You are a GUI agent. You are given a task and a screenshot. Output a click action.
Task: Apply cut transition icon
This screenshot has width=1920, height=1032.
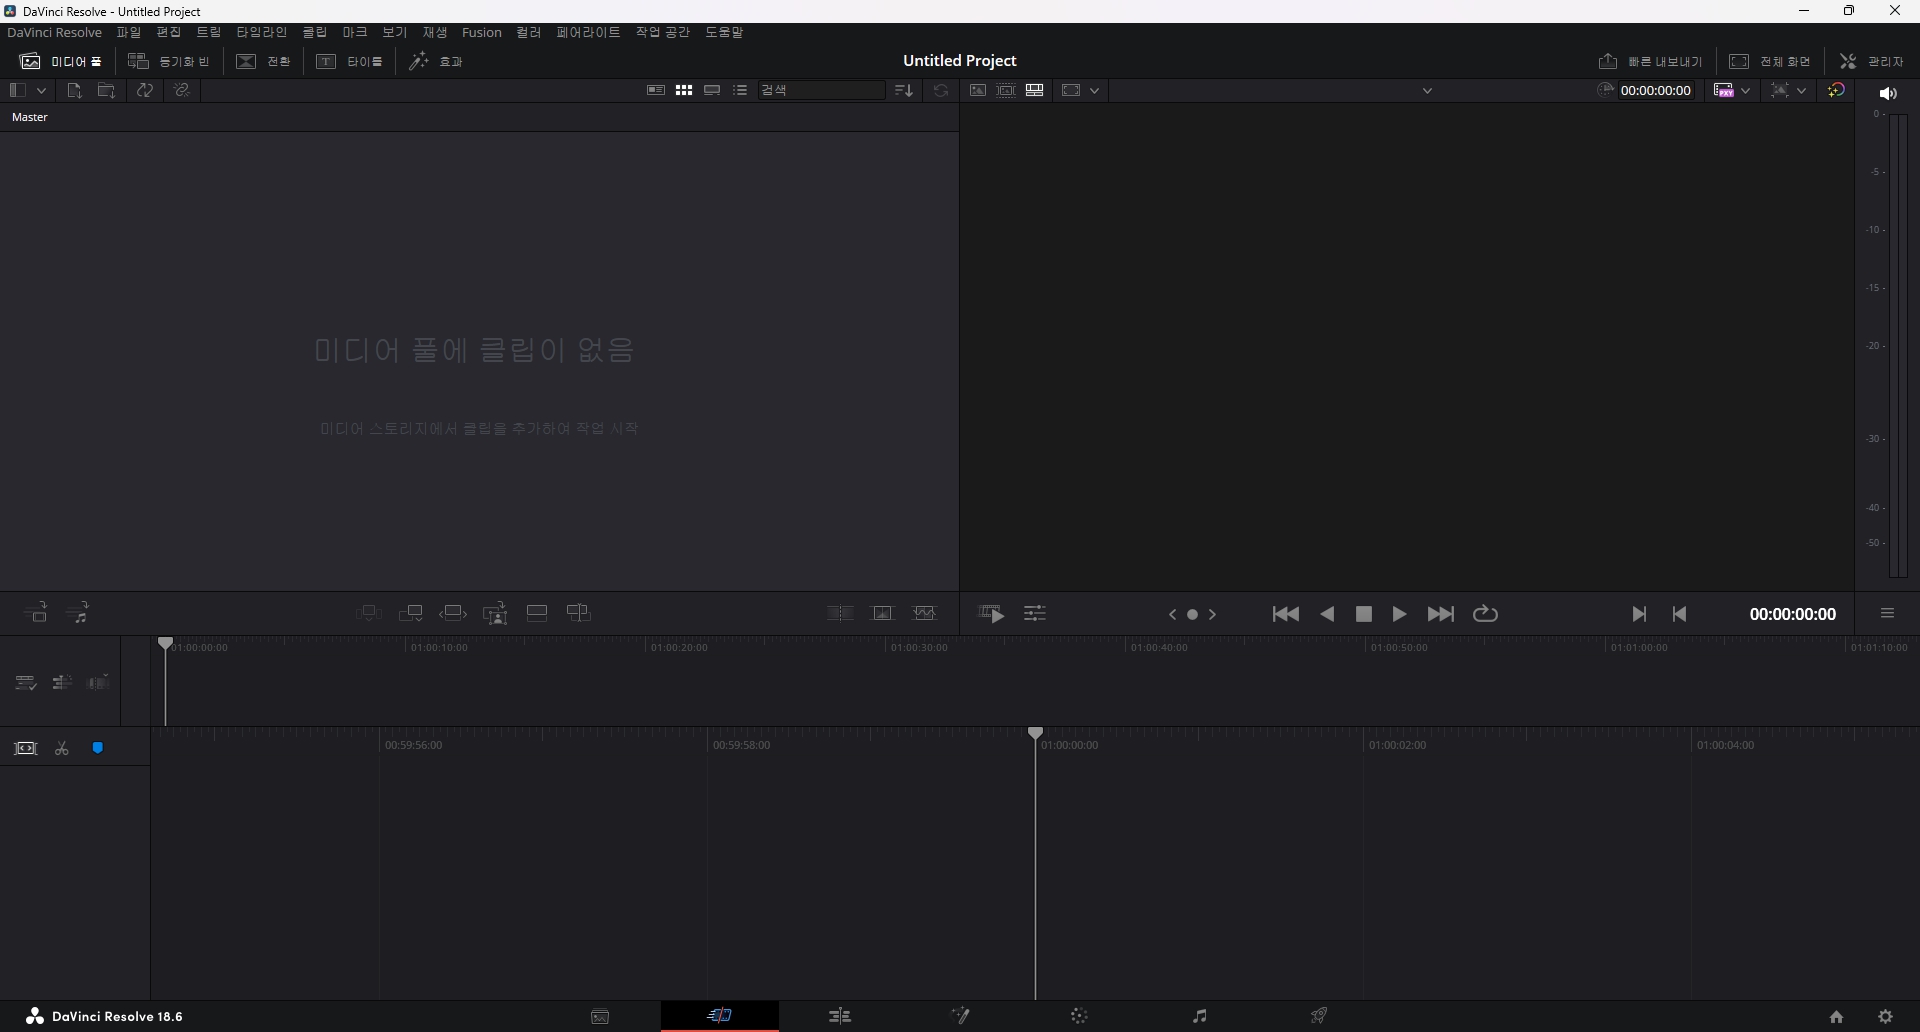840,613
